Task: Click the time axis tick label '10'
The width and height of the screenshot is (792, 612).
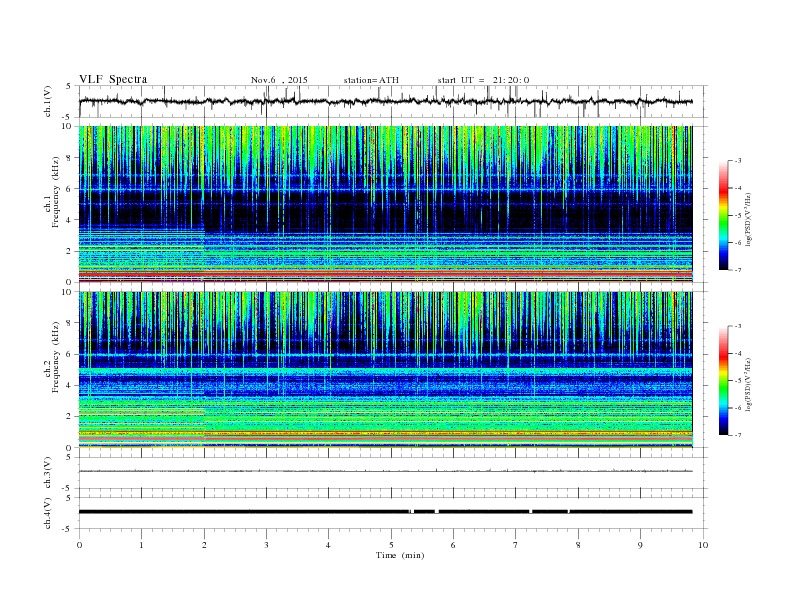Action: point(703,545)
